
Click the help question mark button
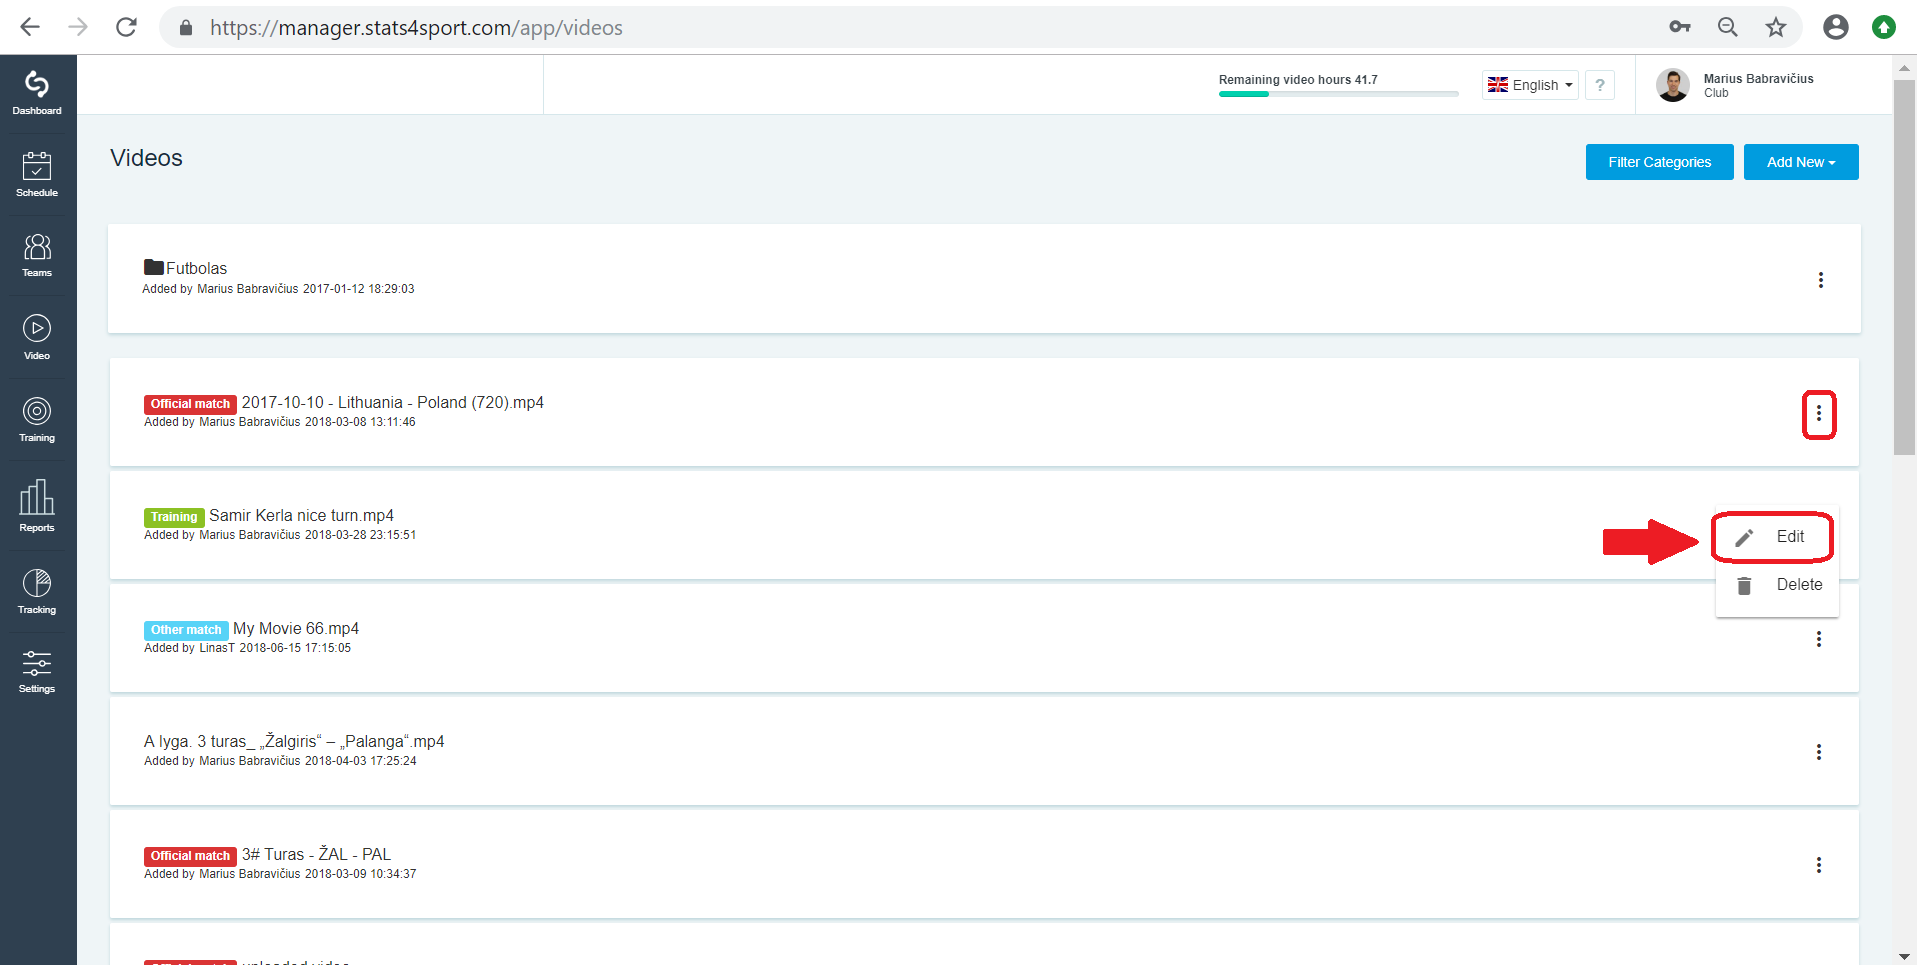pos(1600,85)
